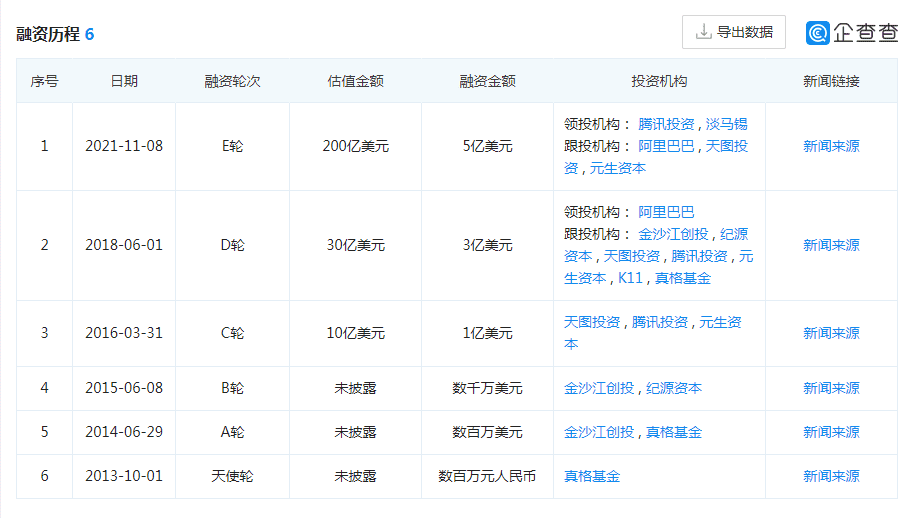The width and height of the screenshot is (908, 518).
Task: Open 新闻来源 link for 2013-10-01
Action: (x=831, y=476)
